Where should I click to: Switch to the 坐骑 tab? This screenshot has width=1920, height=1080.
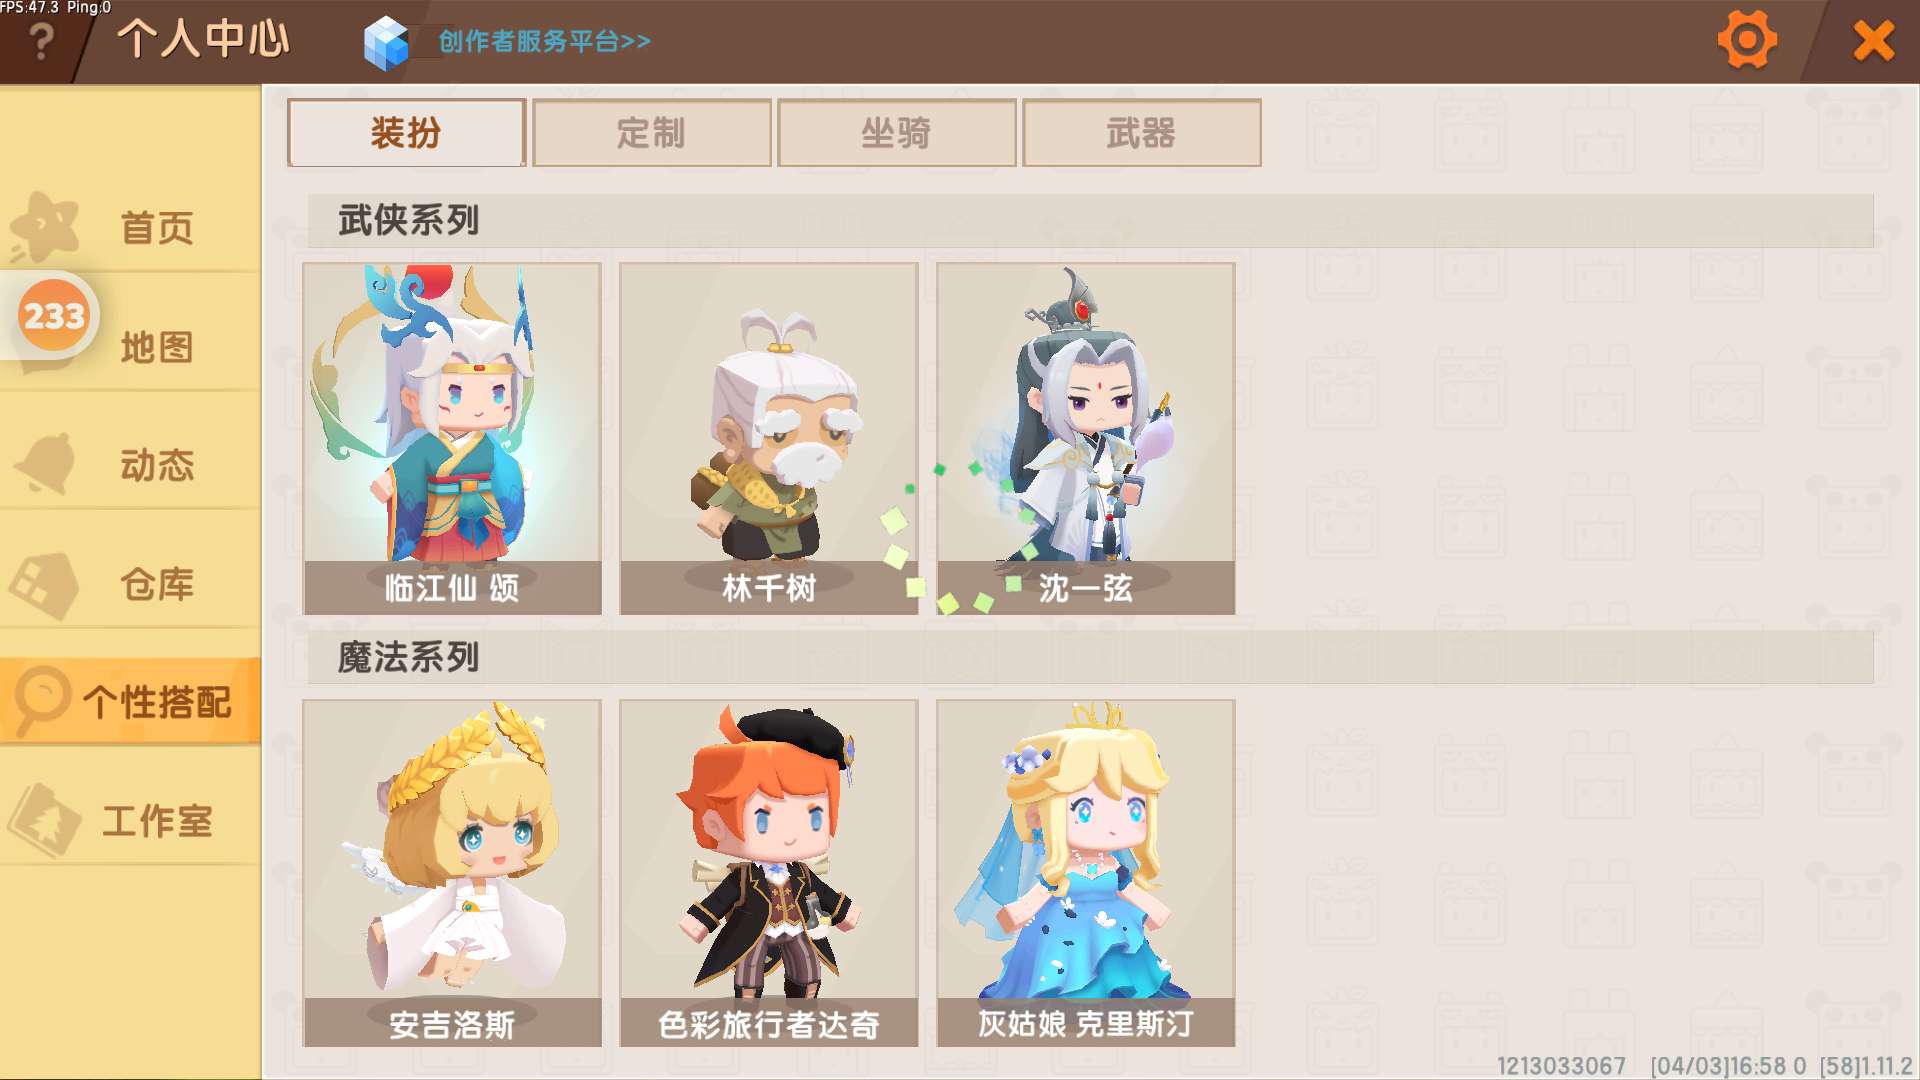pyautogui.click(x=897, y=132)
